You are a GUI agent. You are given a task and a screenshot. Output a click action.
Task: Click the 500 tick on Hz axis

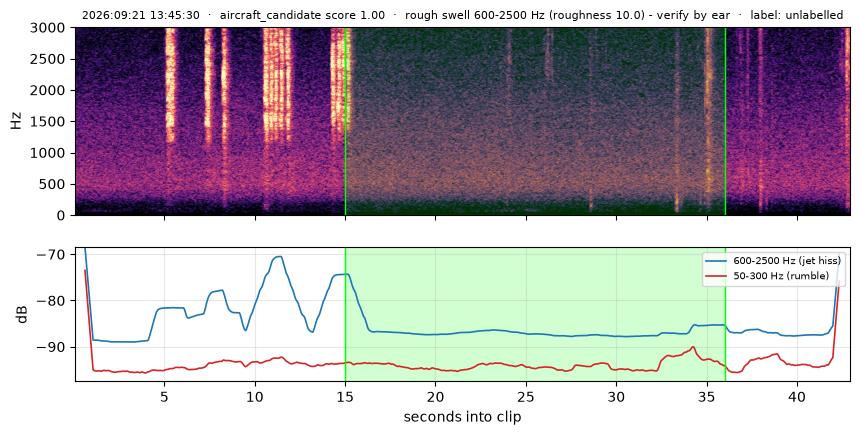tap(54, 184)
